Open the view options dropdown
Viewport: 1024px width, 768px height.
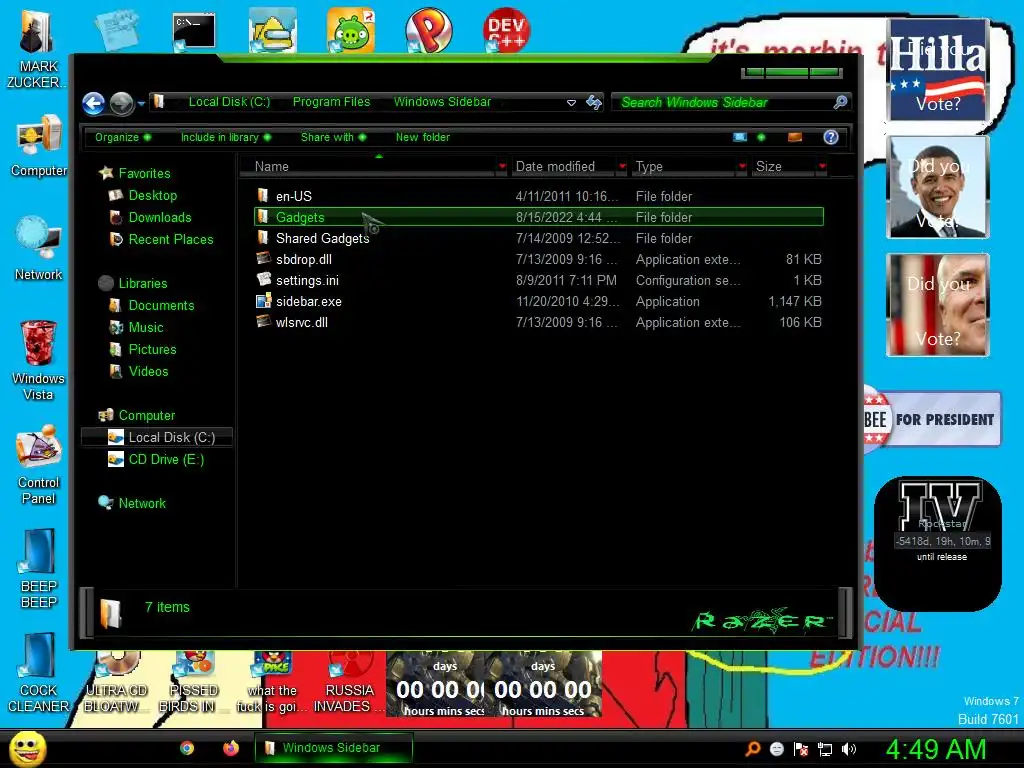[761, 137]
